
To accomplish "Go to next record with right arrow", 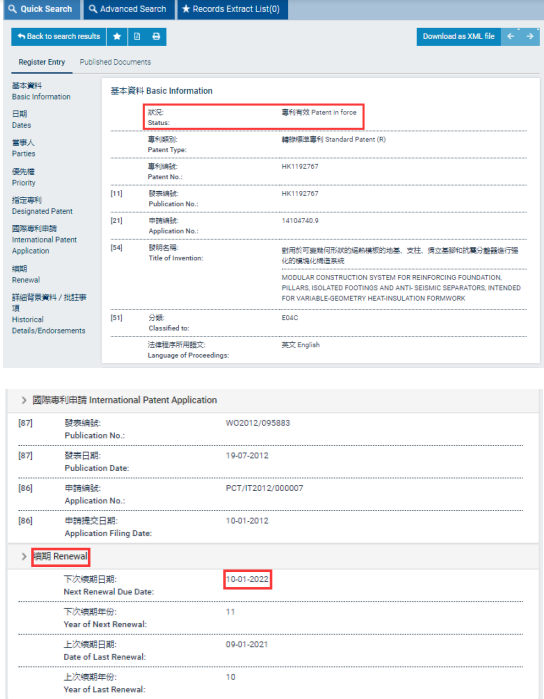I will (x=530, y=37).
